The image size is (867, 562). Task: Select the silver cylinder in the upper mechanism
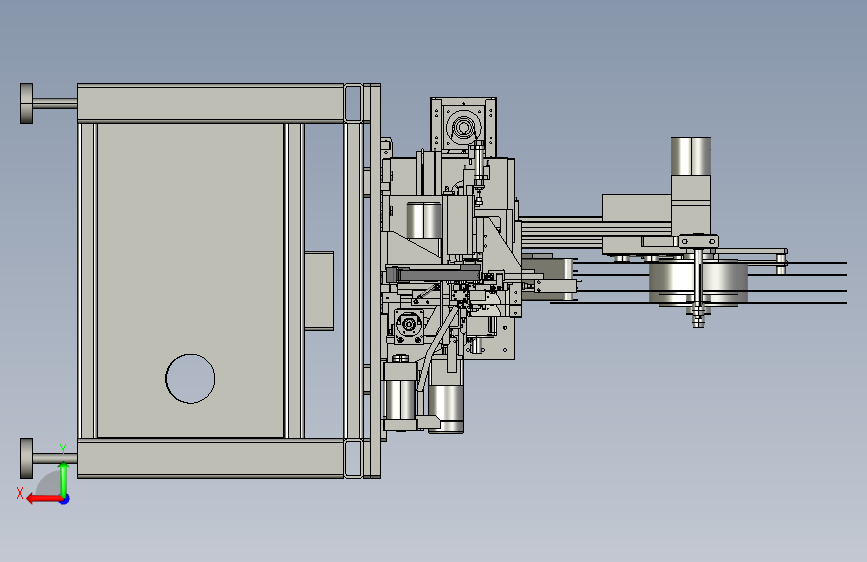424,220
